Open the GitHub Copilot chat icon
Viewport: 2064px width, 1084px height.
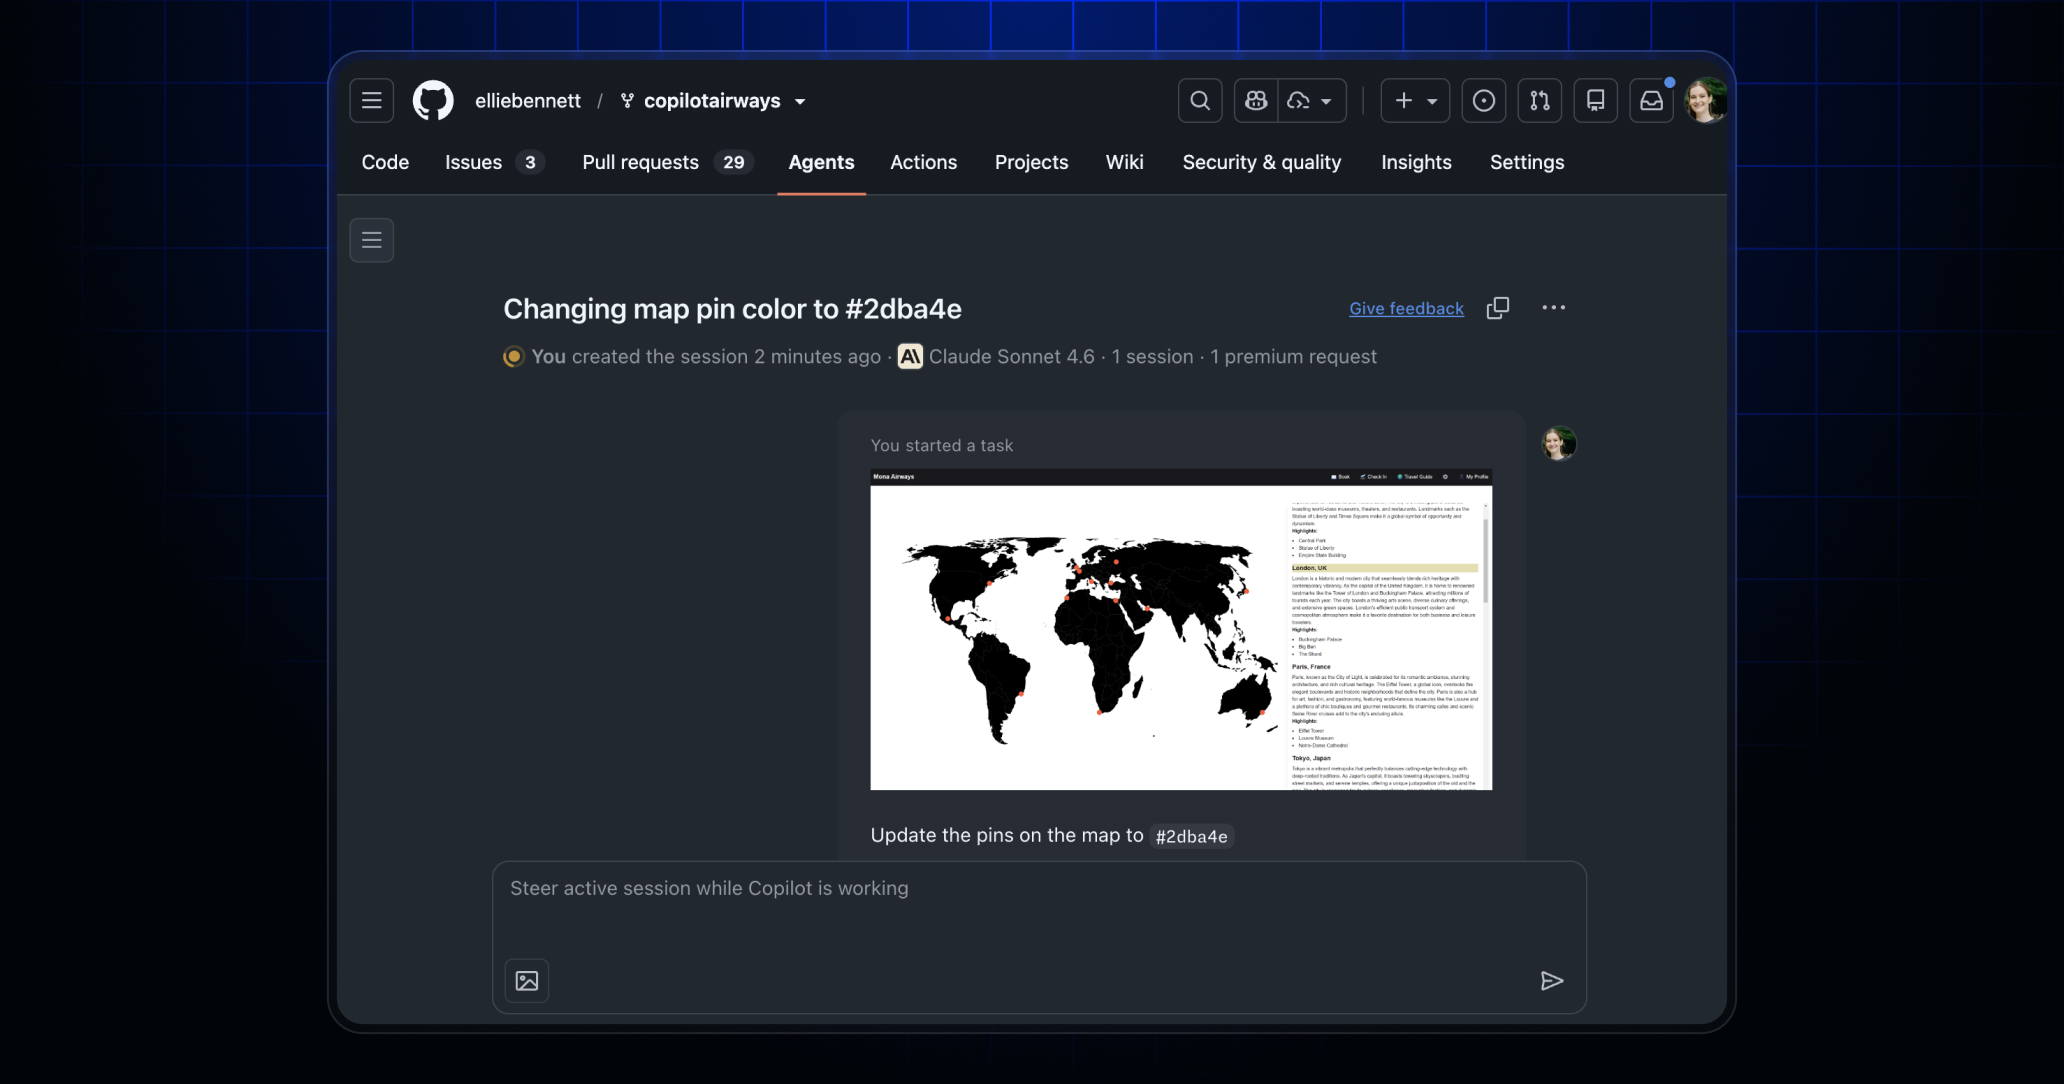point(1255,100)
